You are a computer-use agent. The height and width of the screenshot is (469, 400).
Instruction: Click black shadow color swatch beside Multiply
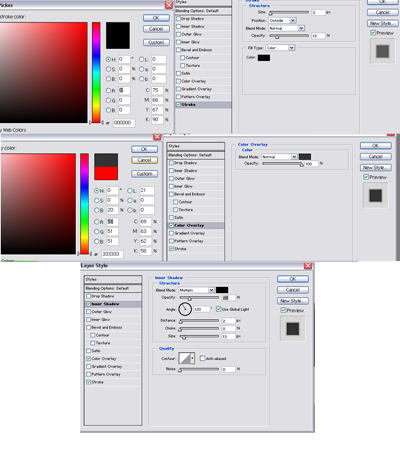[222, 290]
